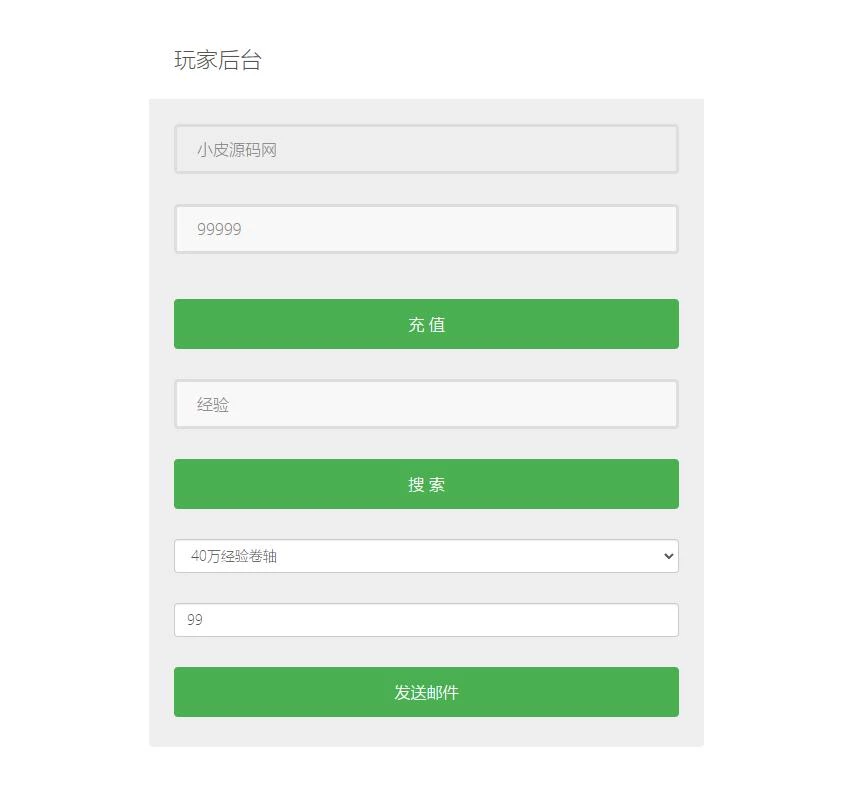Click the 玩家后台 page heading

[218, 60]
